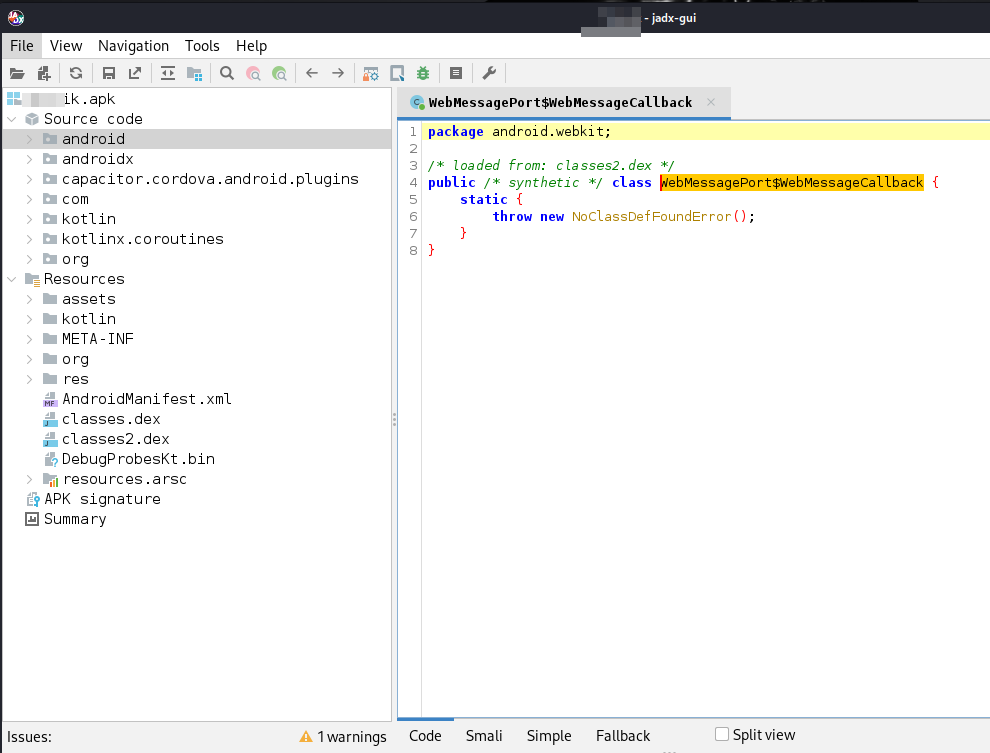
Task: Open the log viewer icon
Action: (x=456, y=73)
